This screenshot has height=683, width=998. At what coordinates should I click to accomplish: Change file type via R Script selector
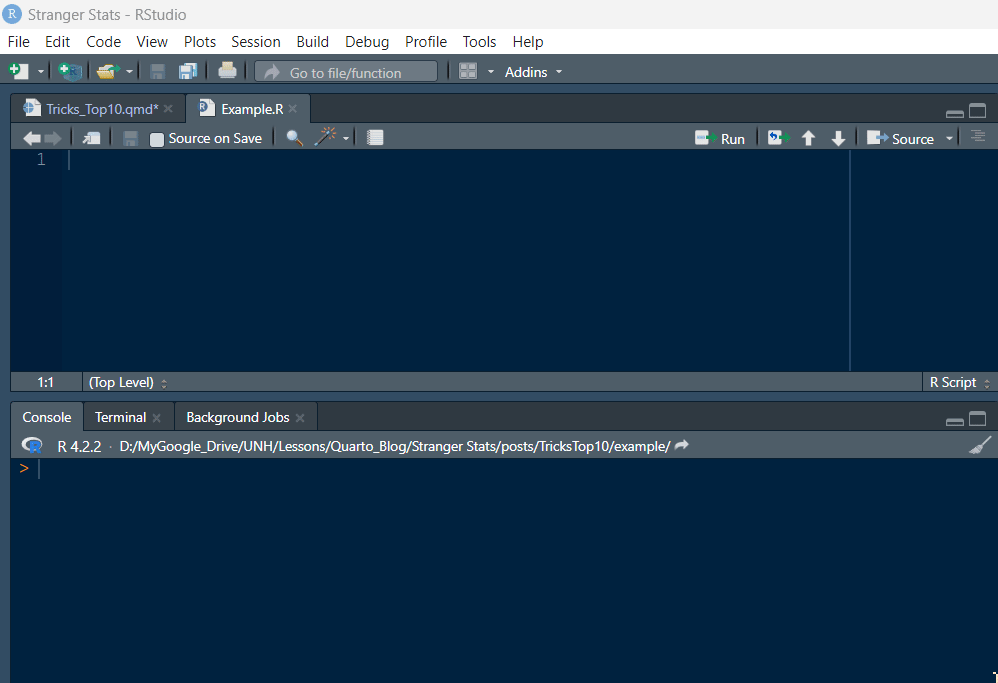click(960, 382)
